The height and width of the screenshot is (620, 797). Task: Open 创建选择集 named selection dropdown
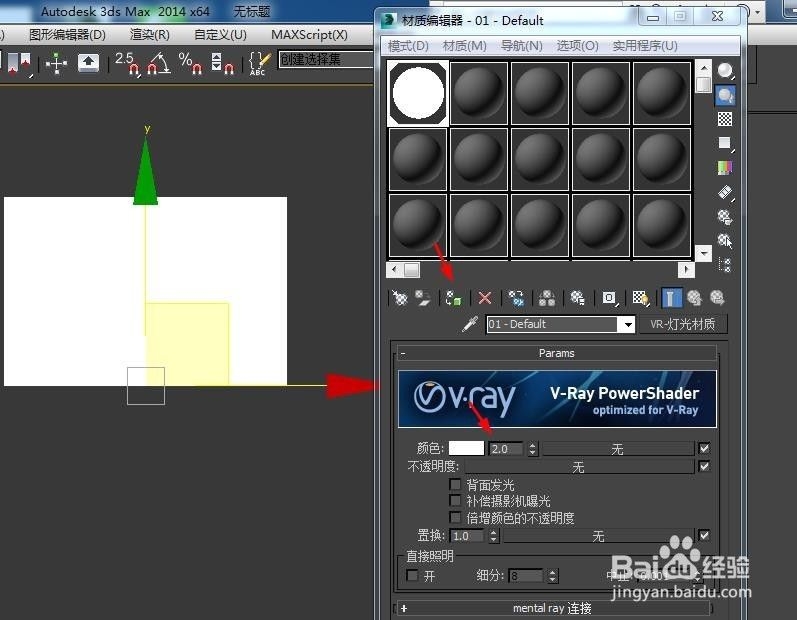325,59
